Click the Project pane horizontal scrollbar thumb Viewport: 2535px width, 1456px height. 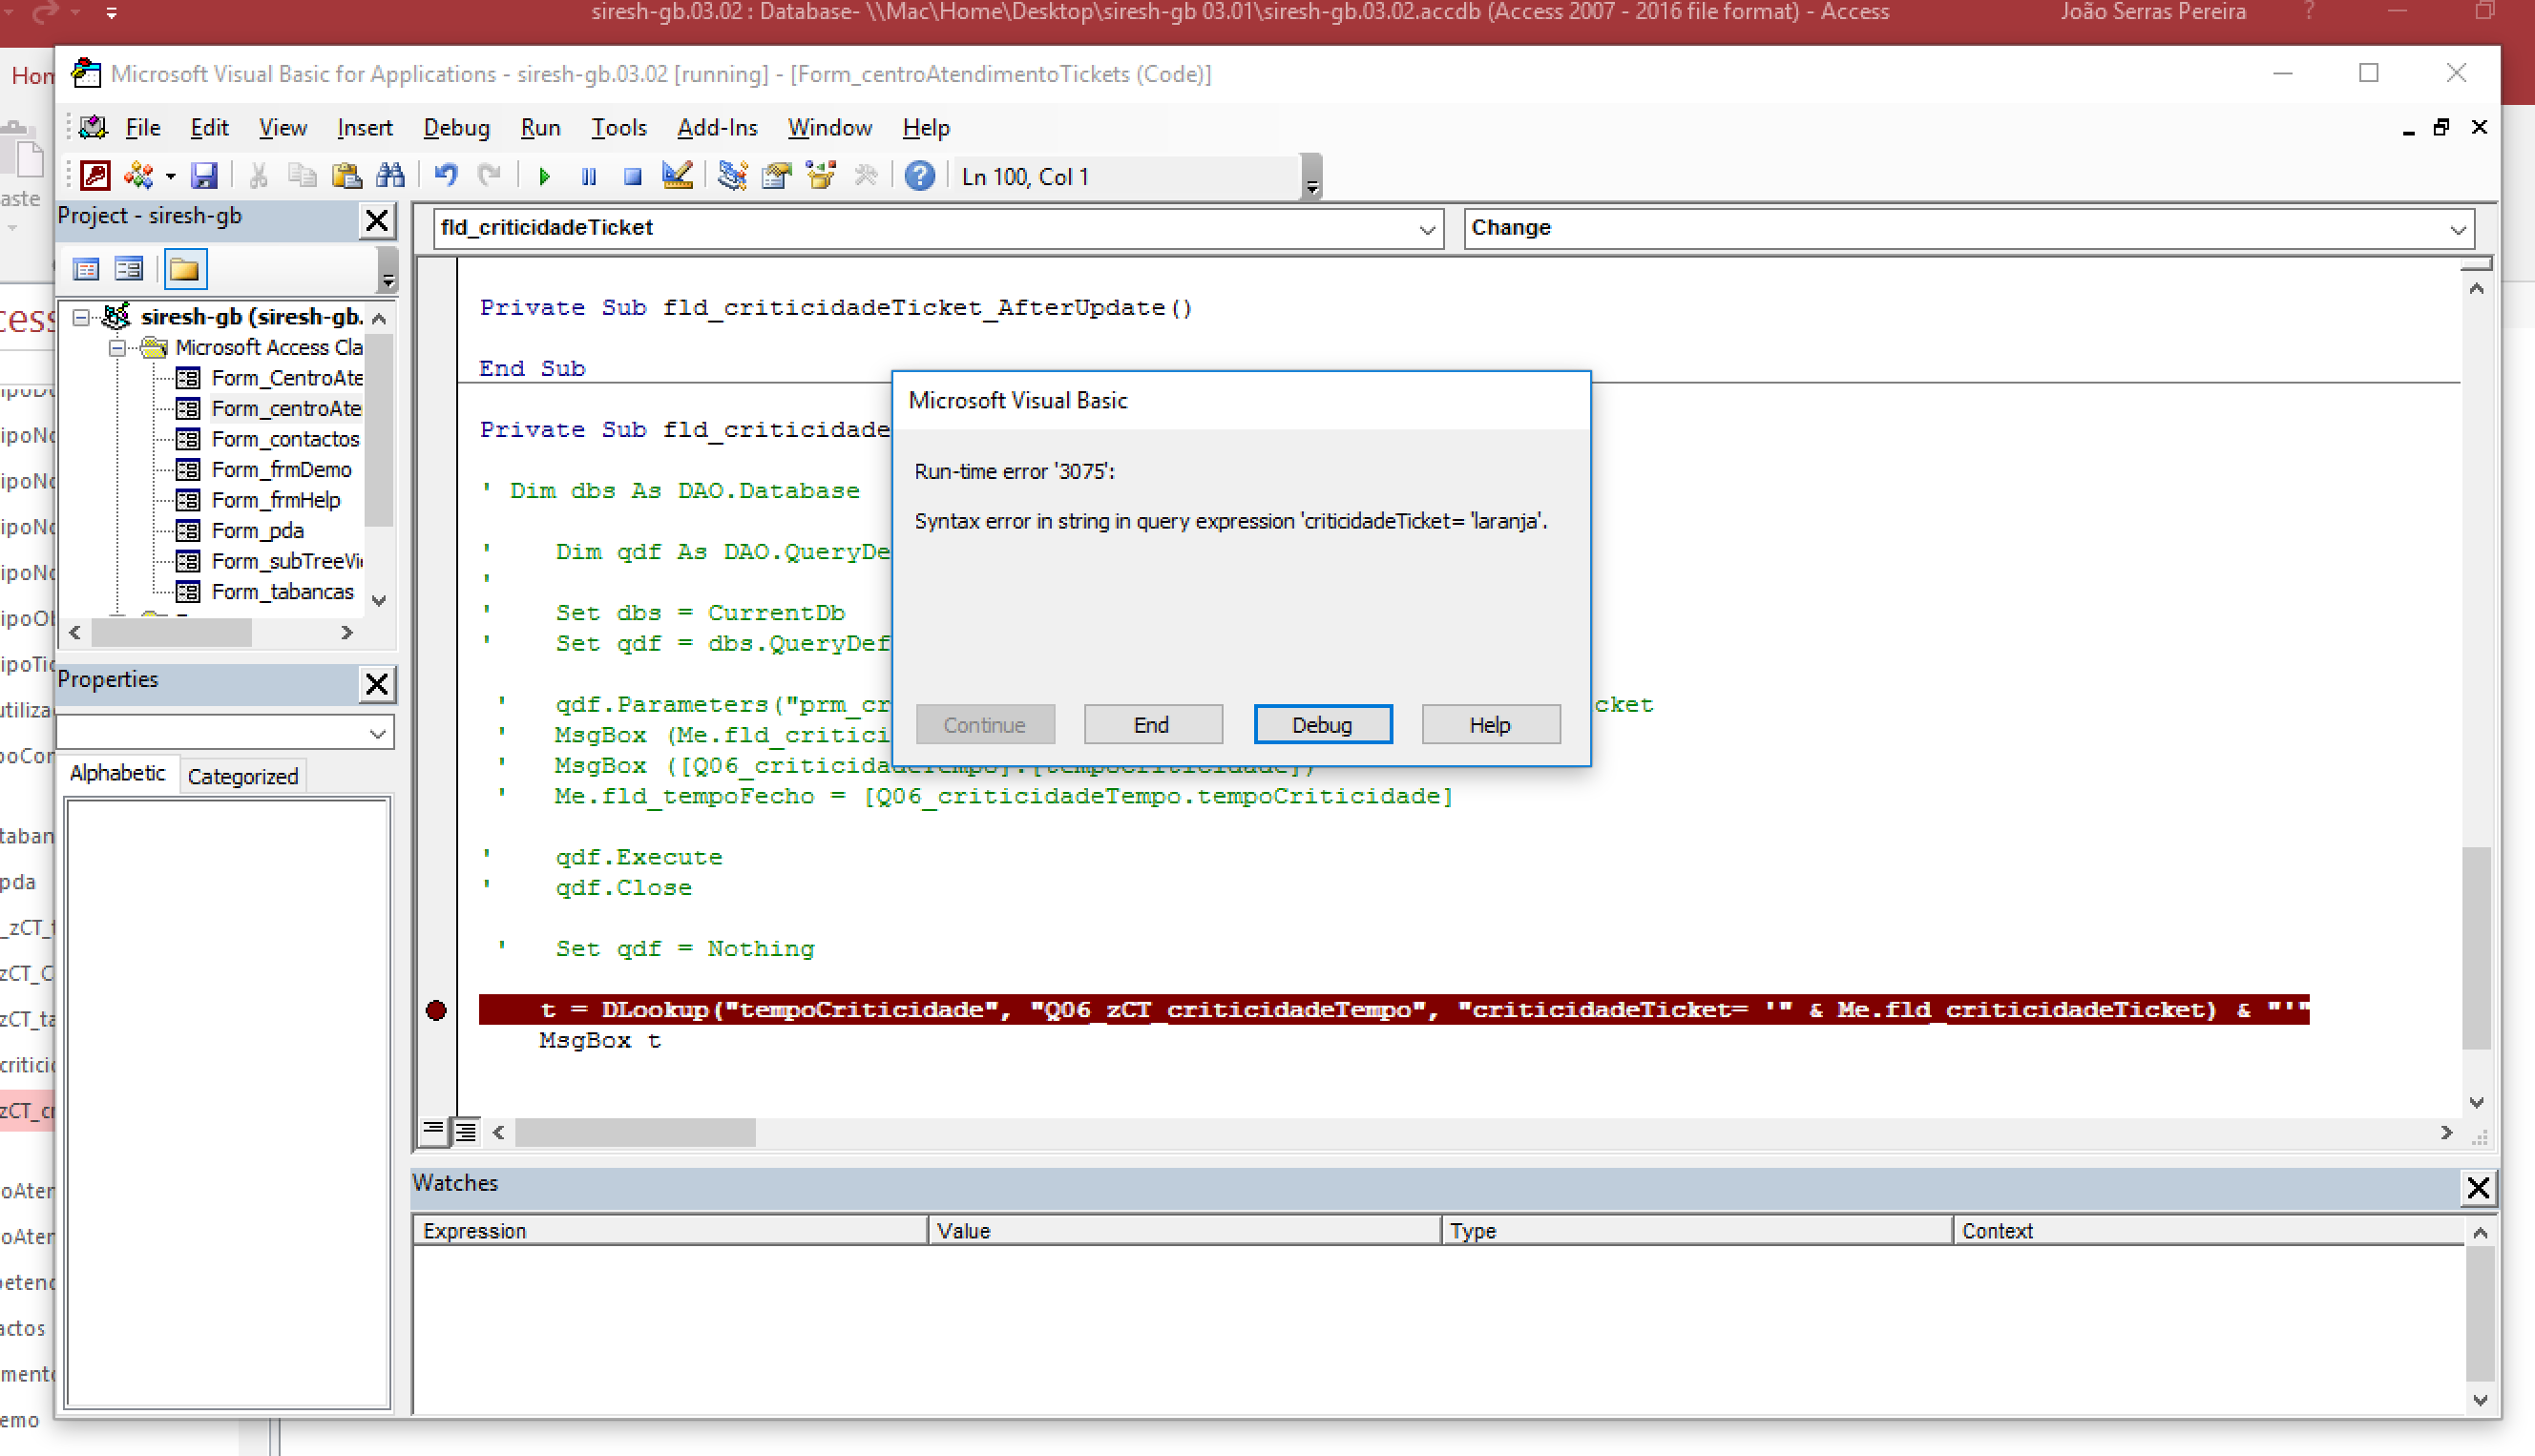171,633
